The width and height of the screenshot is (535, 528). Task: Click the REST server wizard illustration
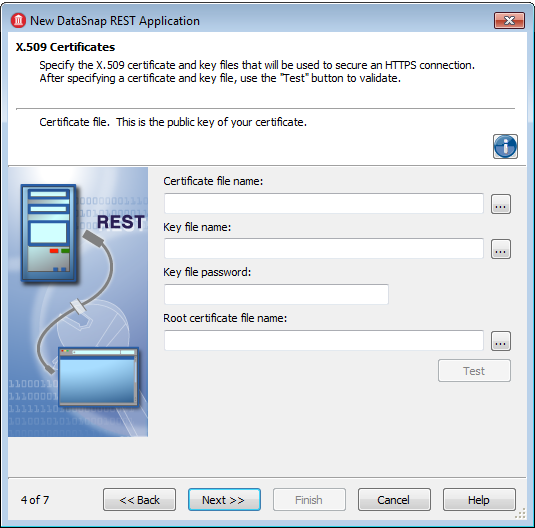click(78, 302)
